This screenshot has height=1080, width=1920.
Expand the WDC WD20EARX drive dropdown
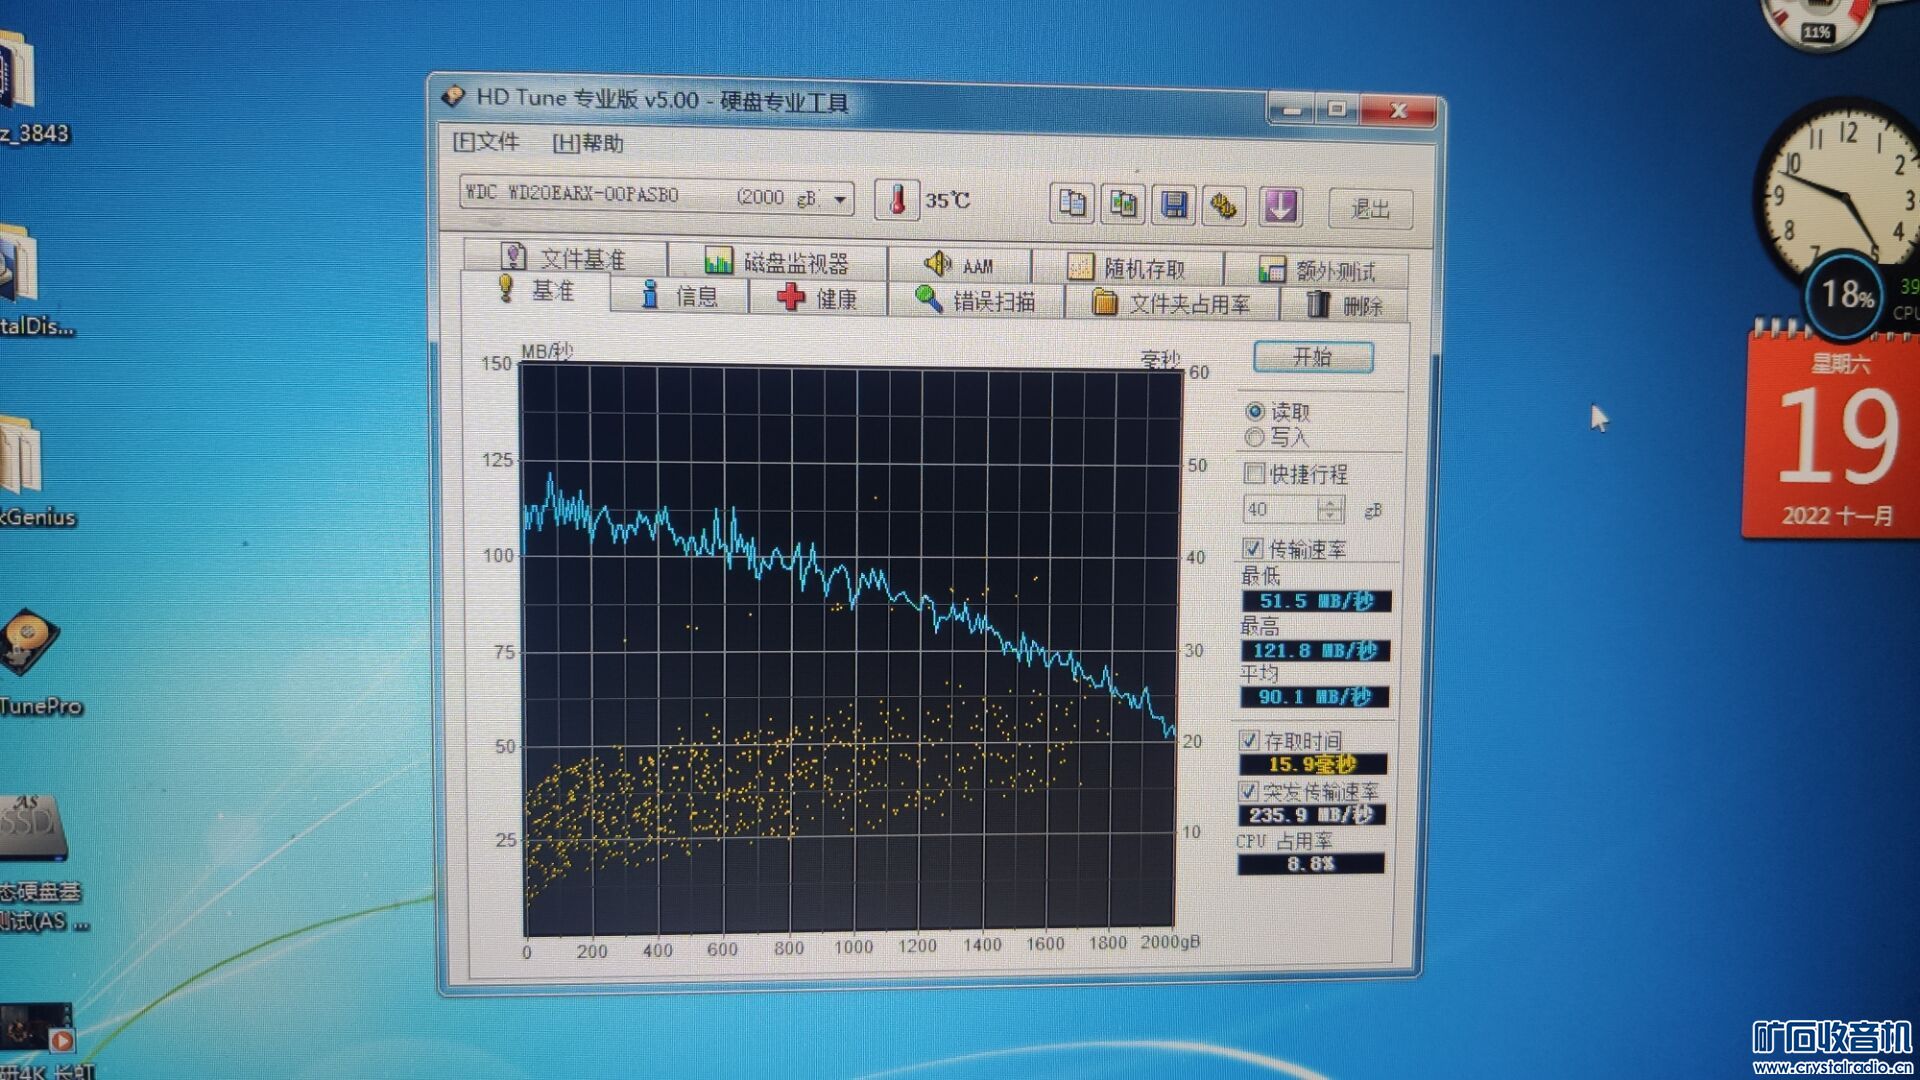point(840,199)
